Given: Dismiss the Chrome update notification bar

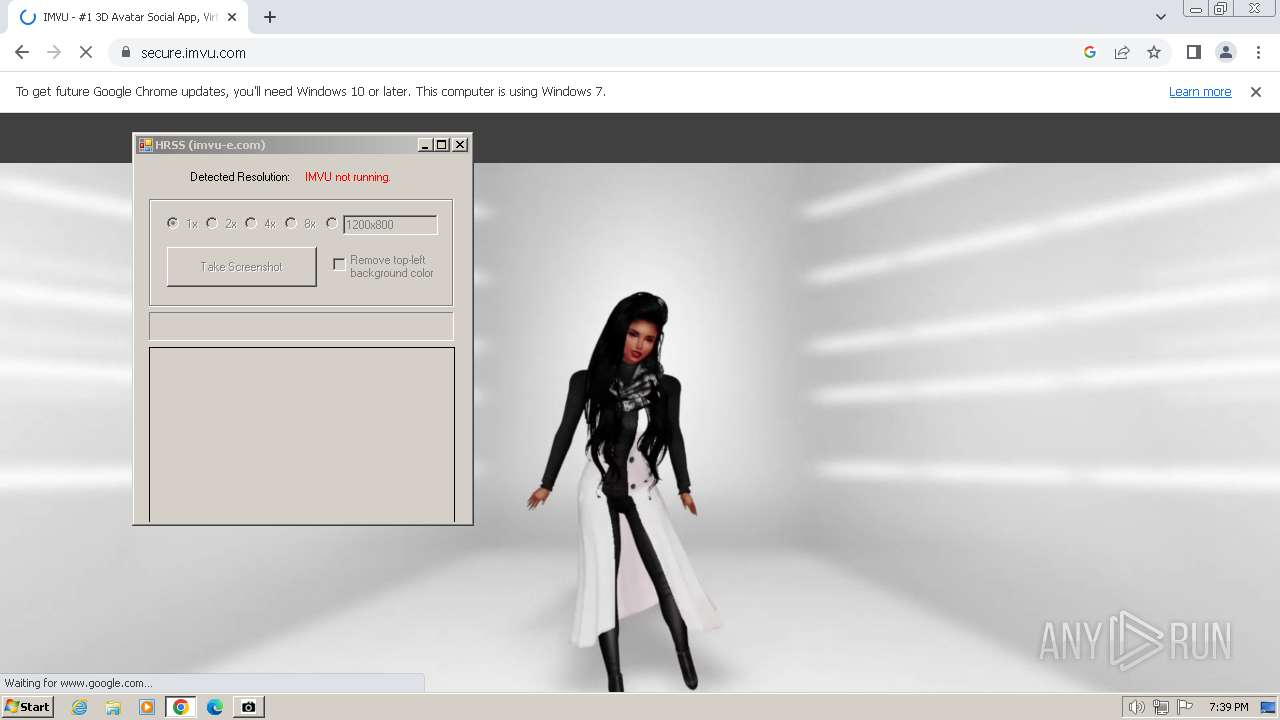Looking at the screenshot, I should point(1256,91).
